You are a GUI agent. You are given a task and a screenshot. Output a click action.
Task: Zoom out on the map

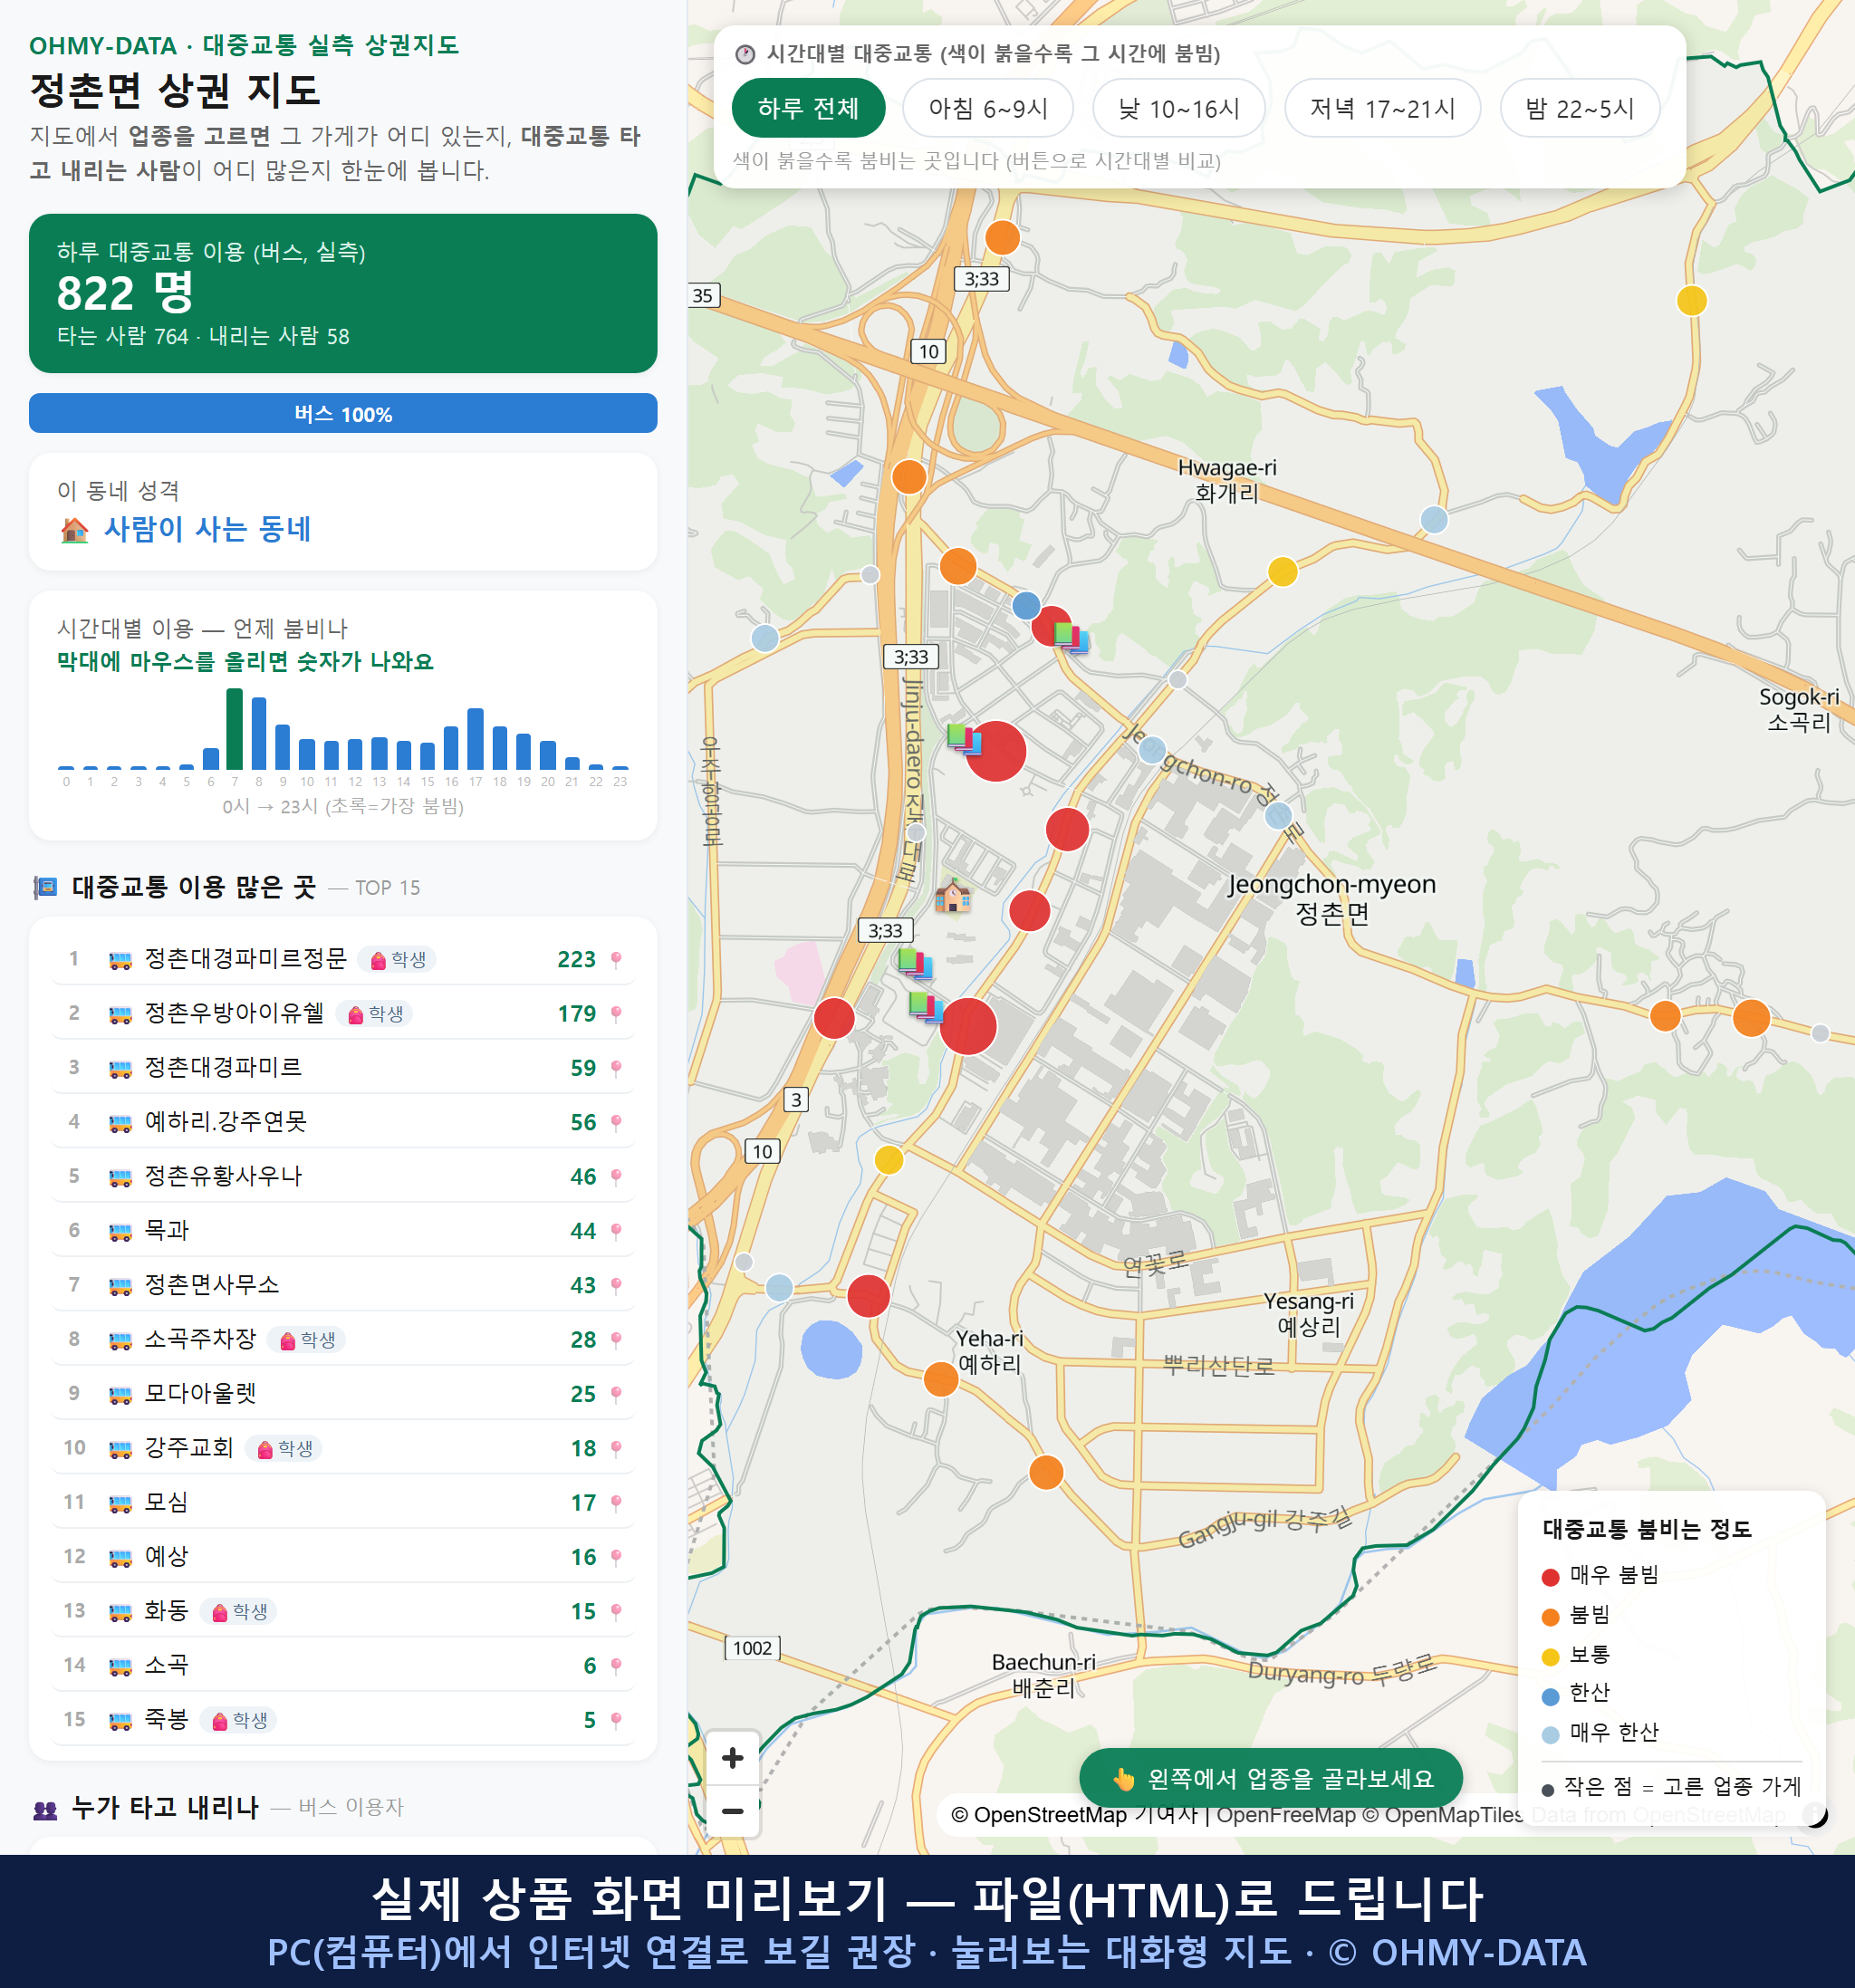click(x=732, y=1810)
